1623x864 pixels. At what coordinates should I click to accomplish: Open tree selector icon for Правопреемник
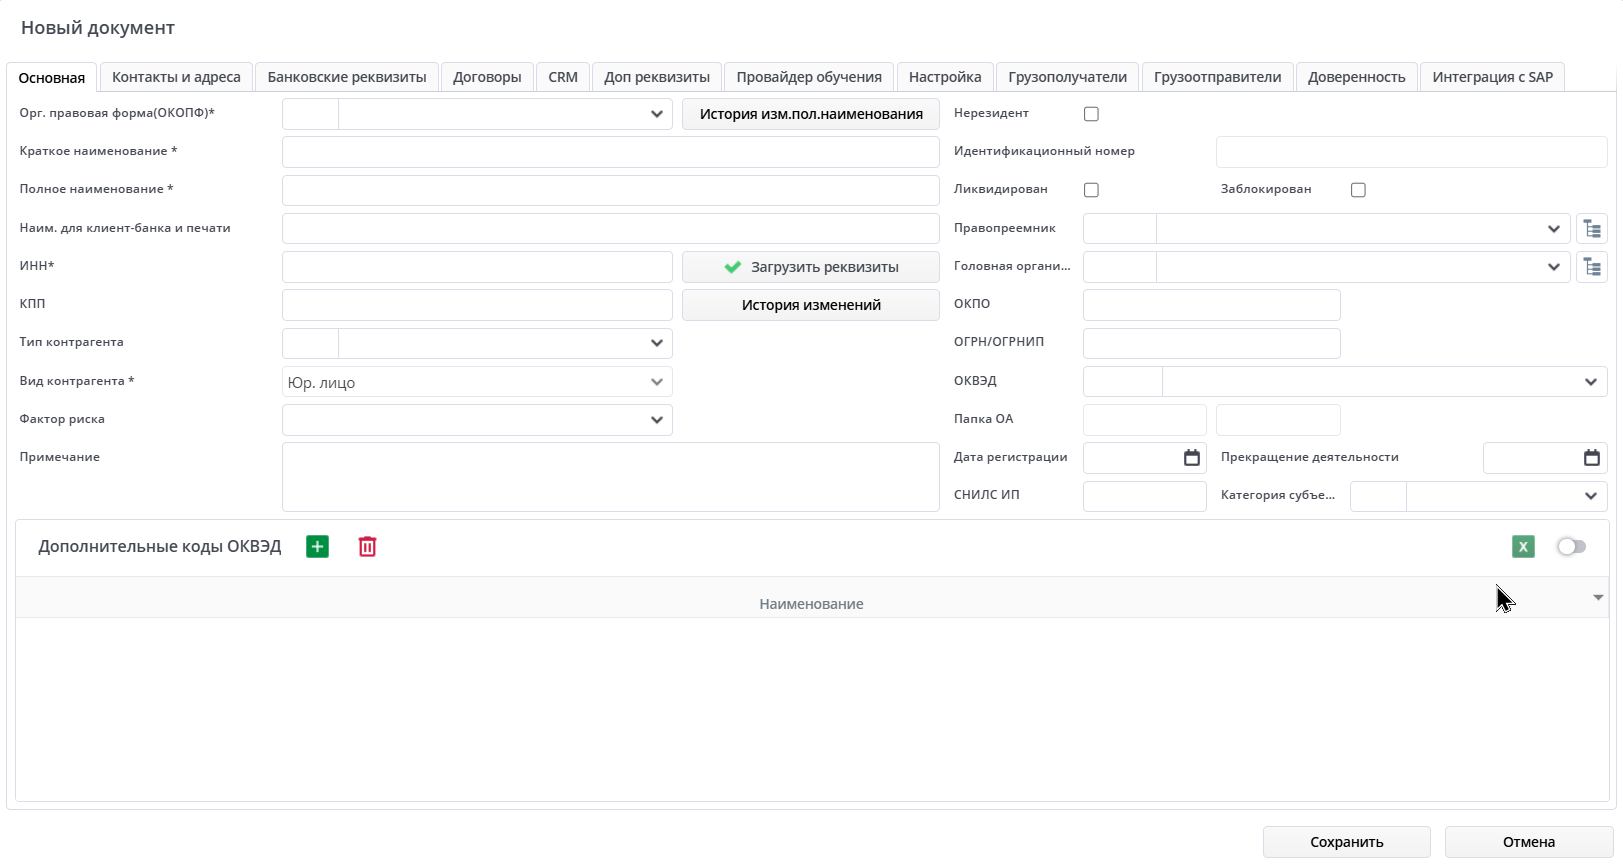point(1591,229)
